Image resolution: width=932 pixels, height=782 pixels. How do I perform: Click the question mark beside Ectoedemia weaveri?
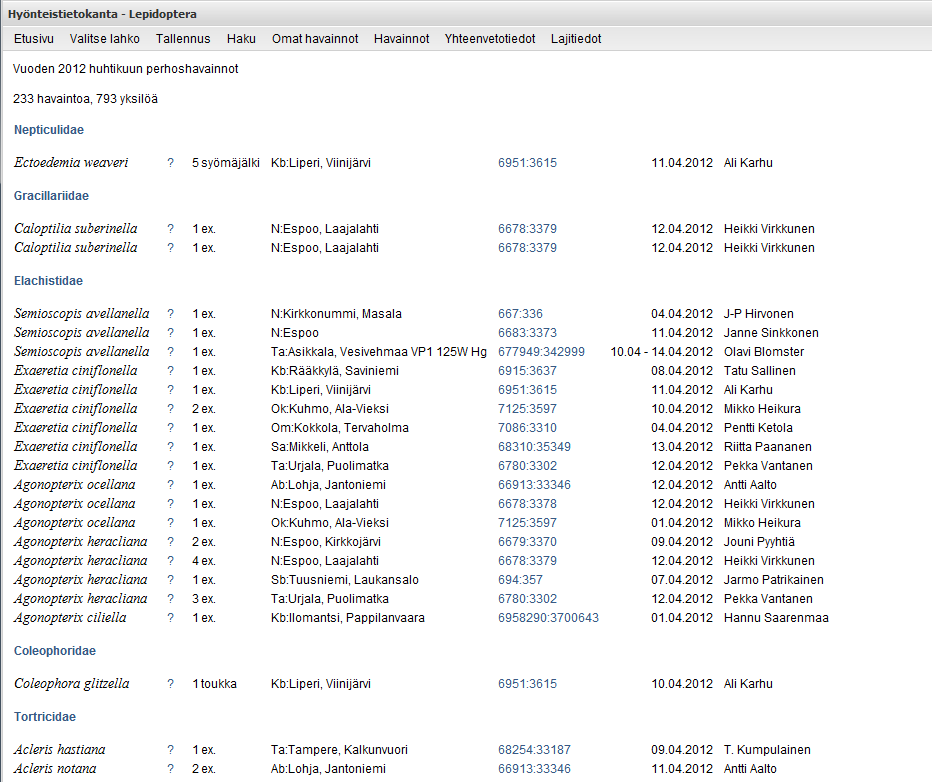[x=171, y=163]
